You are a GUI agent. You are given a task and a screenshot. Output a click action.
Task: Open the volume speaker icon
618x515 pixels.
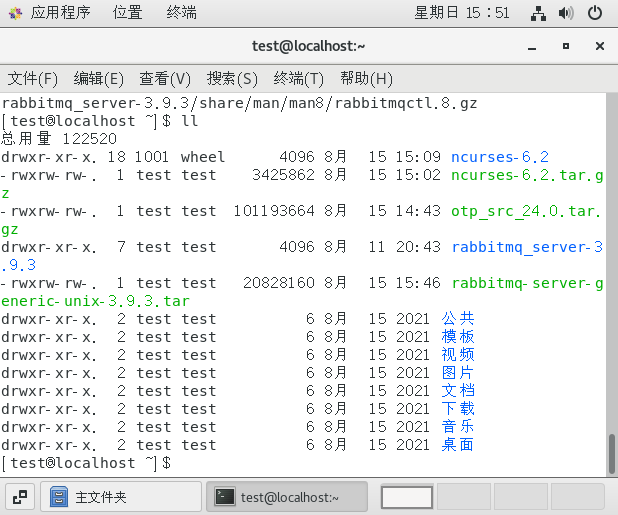point(566,13)
